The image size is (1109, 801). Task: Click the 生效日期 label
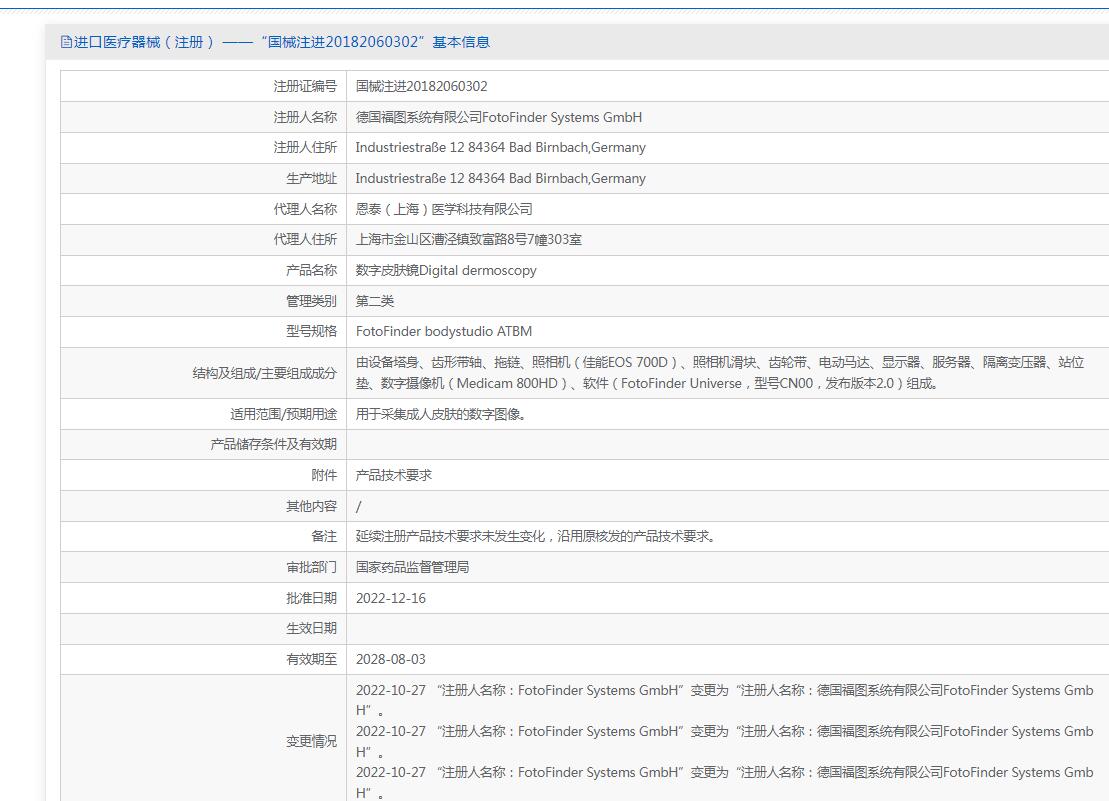tap(311, 628)
